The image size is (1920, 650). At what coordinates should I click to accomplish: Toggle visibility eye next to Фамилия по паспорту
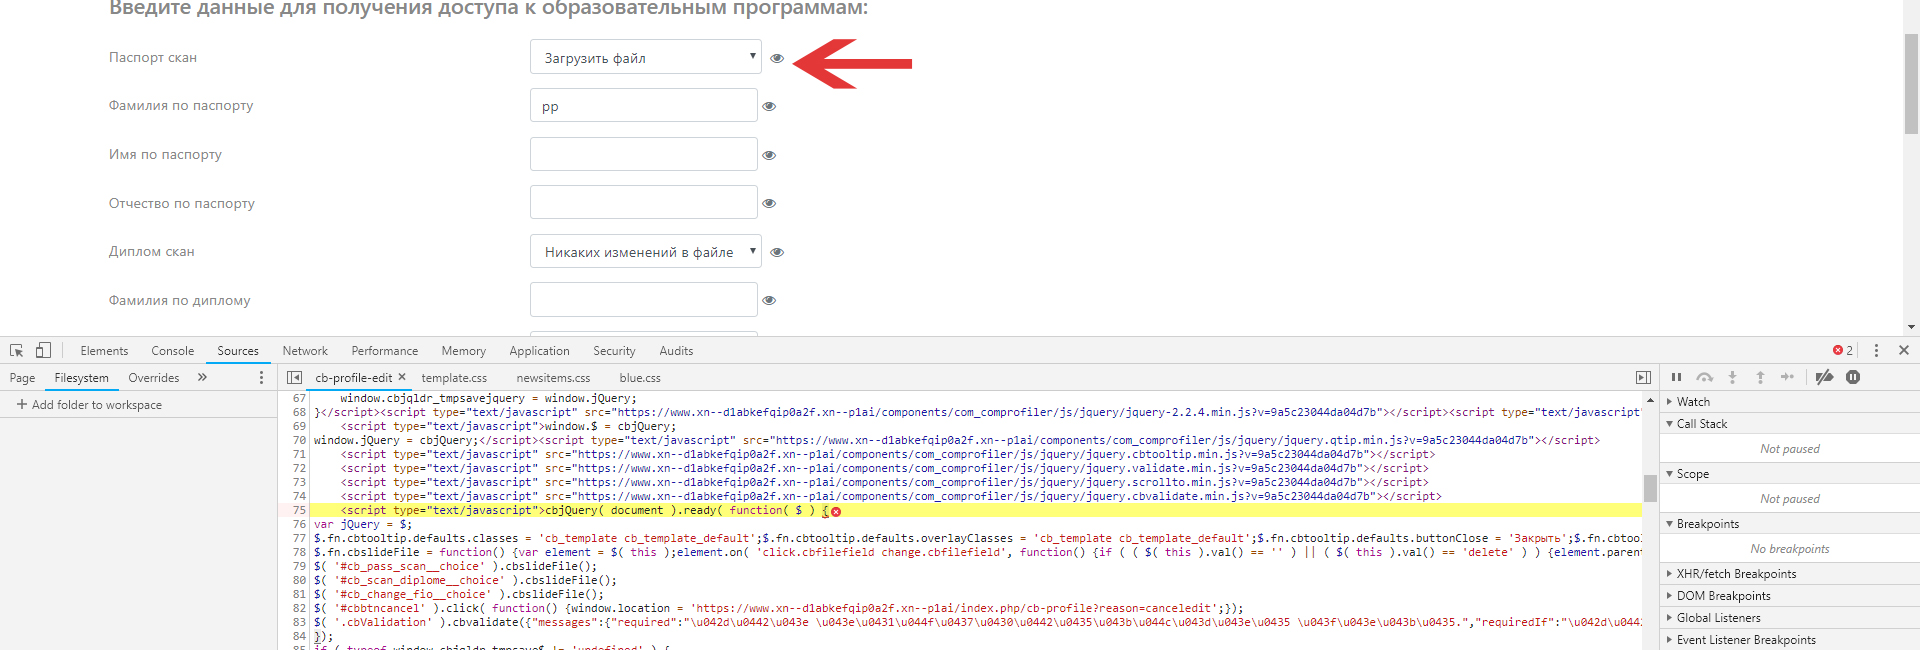point(769,106)
